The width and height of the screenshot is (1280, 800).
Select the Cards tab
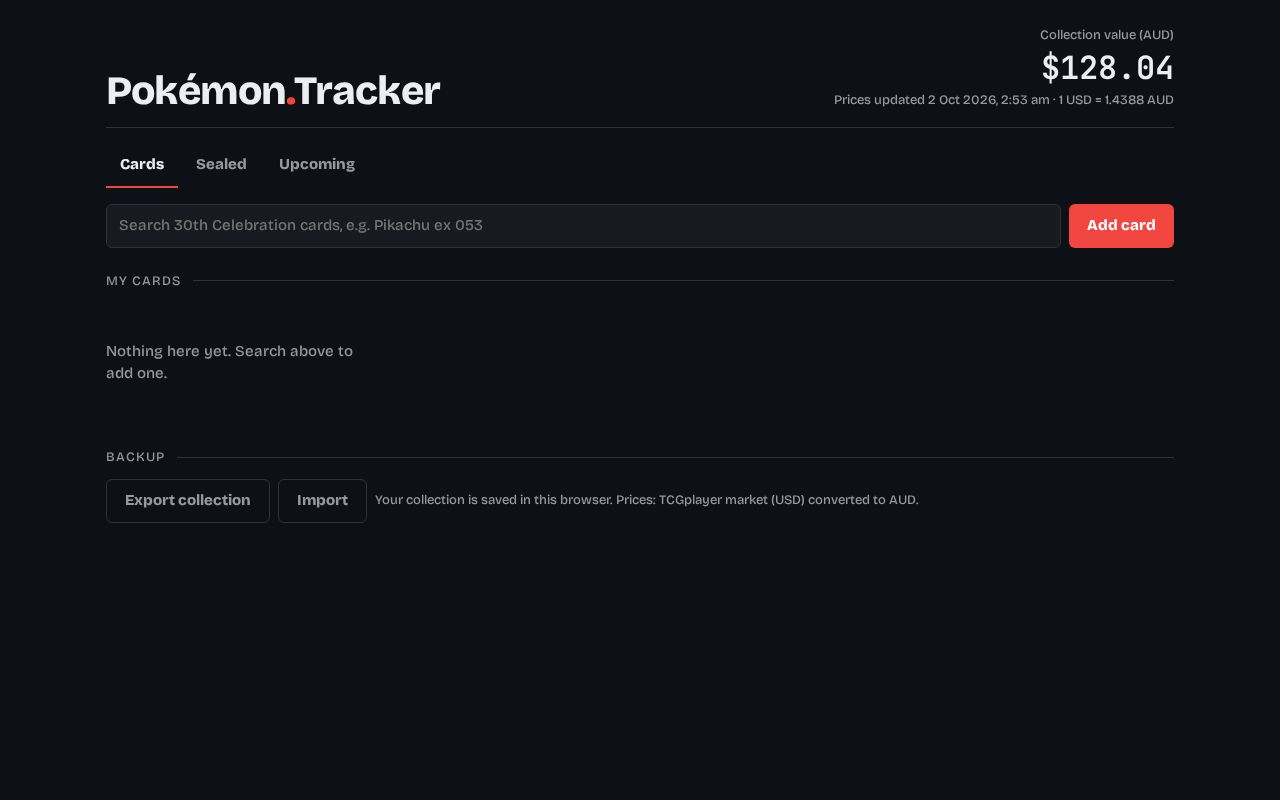click(142, 164)
